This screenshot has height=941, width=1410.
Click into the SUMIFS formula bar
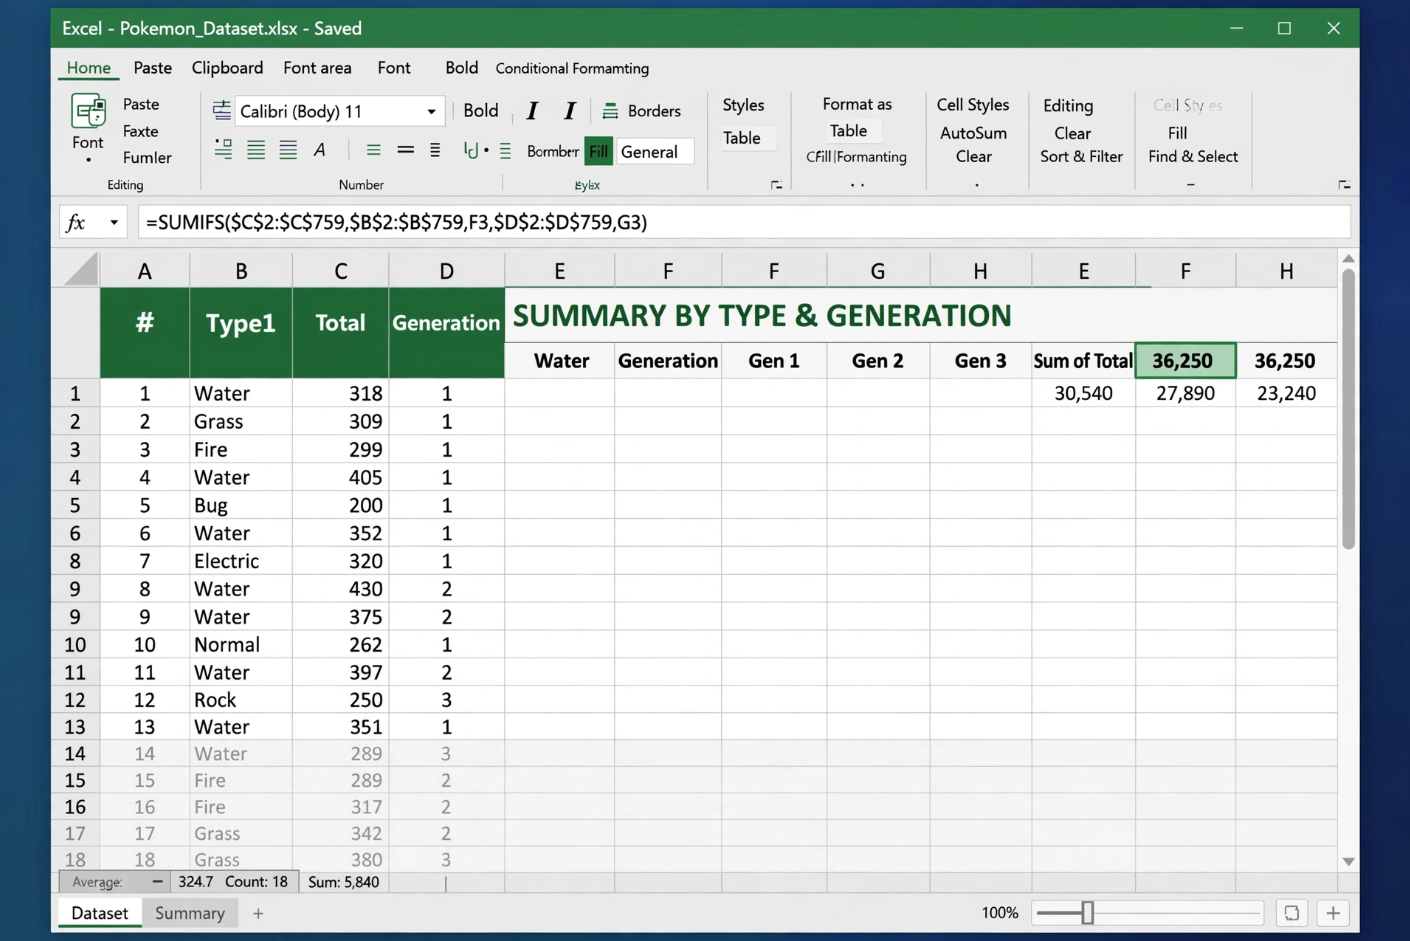[744, 222]
